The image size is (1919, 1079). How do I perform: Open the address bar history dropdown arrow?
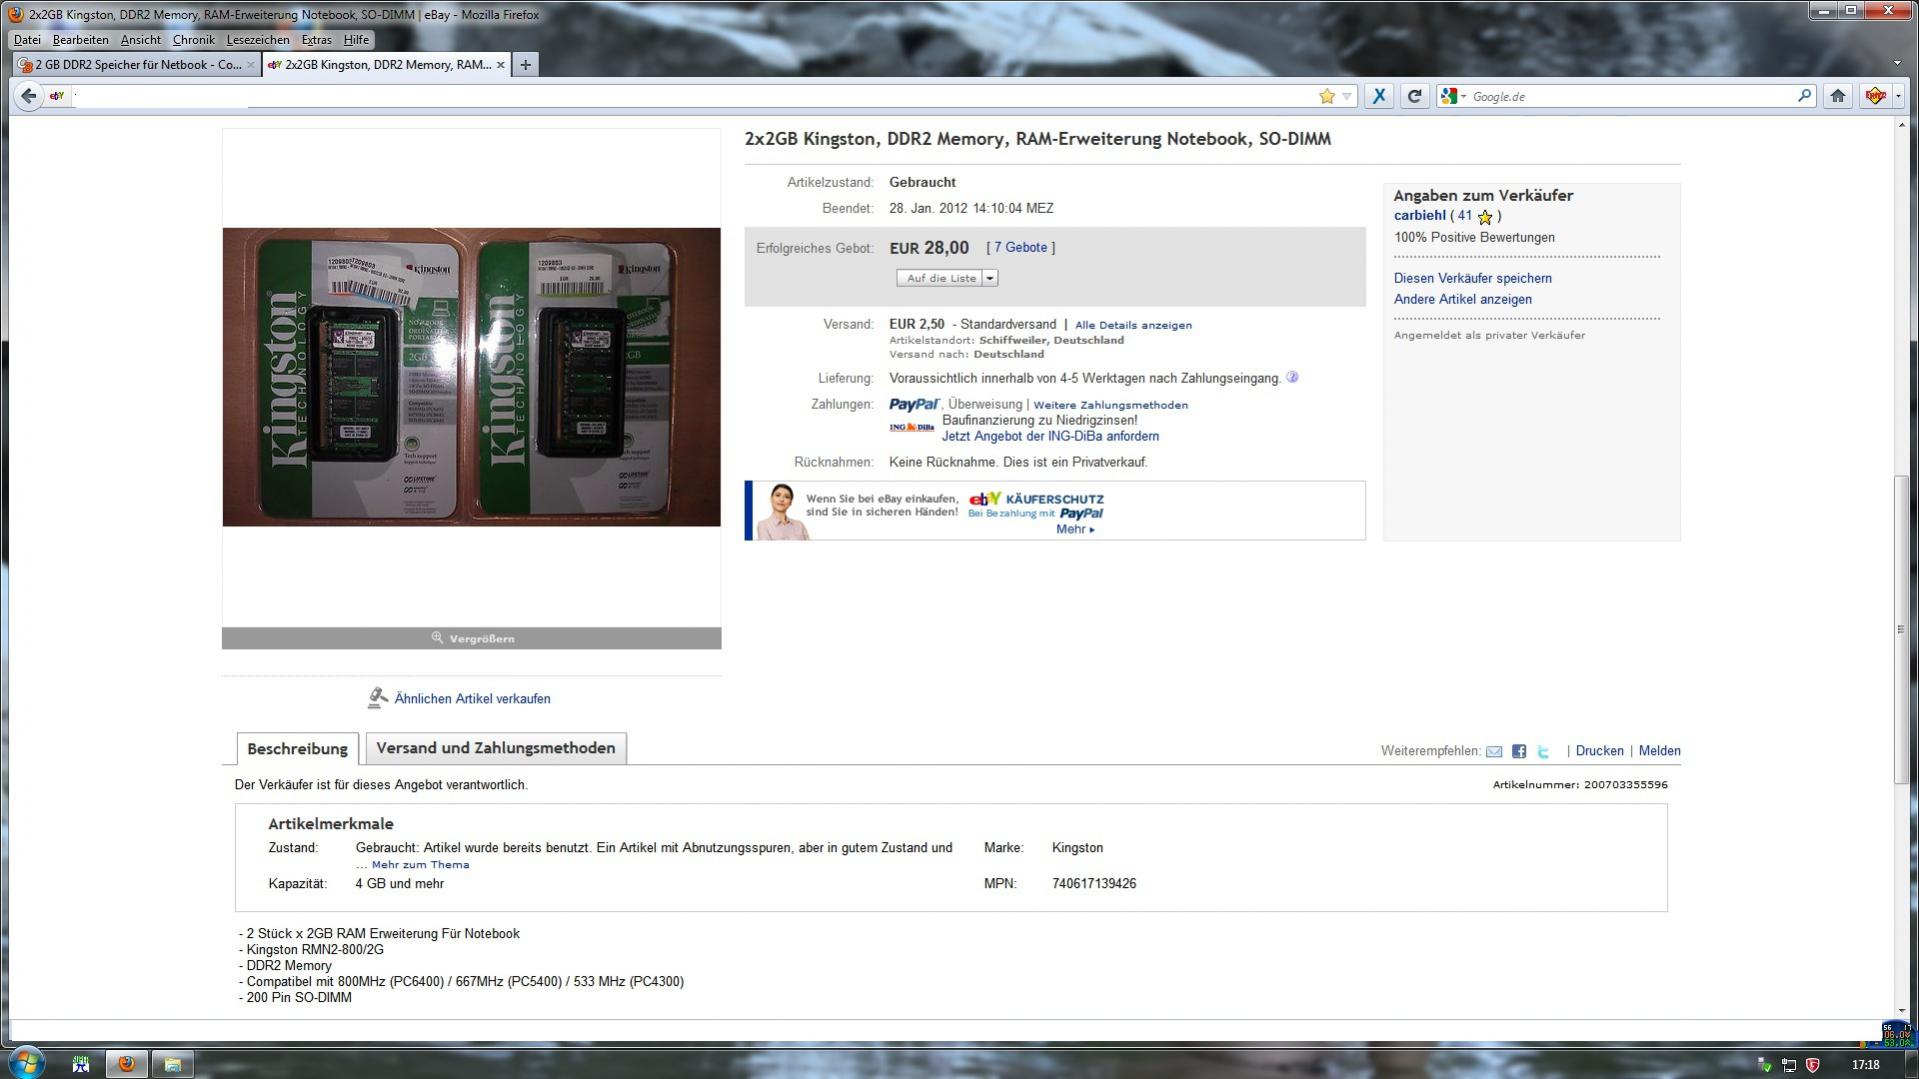[x=1347, y=96]
